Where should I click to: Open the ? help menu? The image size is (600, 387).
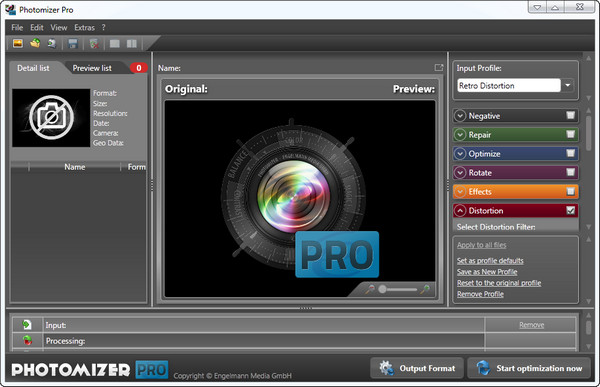pos(103,28)
